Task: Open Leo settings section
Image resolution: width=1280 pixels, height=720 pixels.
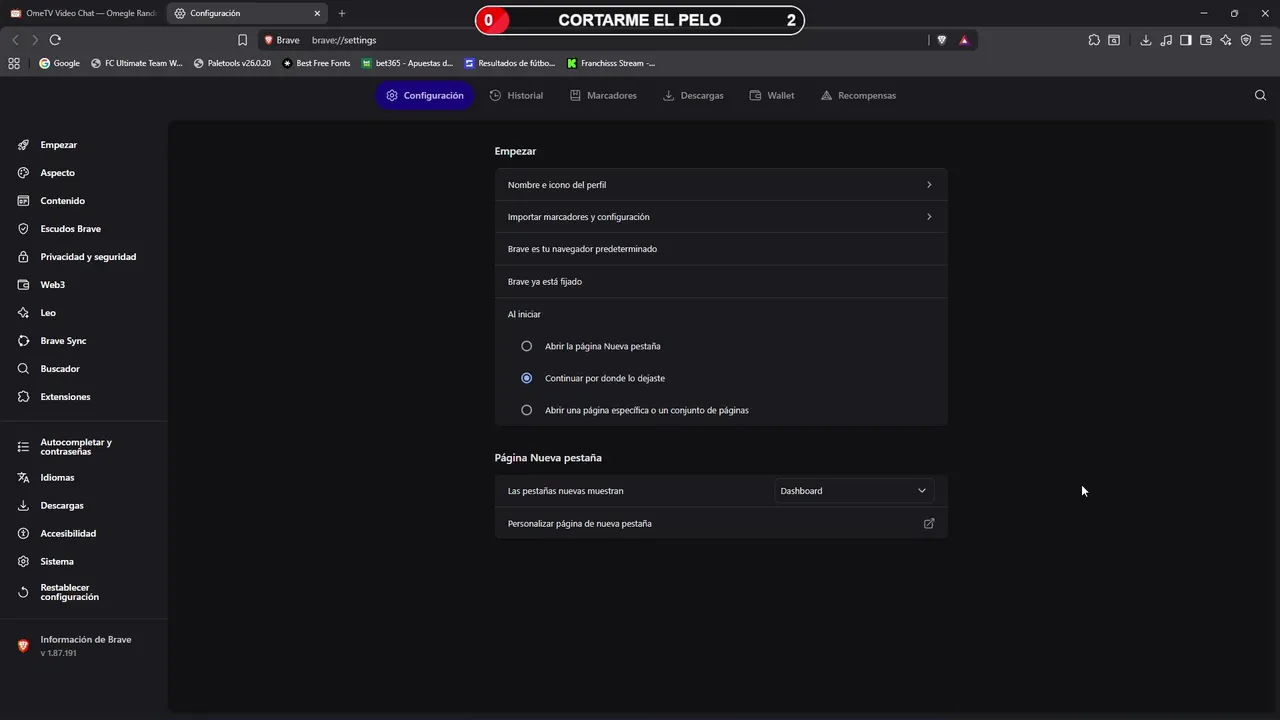Action: (48, 313)
